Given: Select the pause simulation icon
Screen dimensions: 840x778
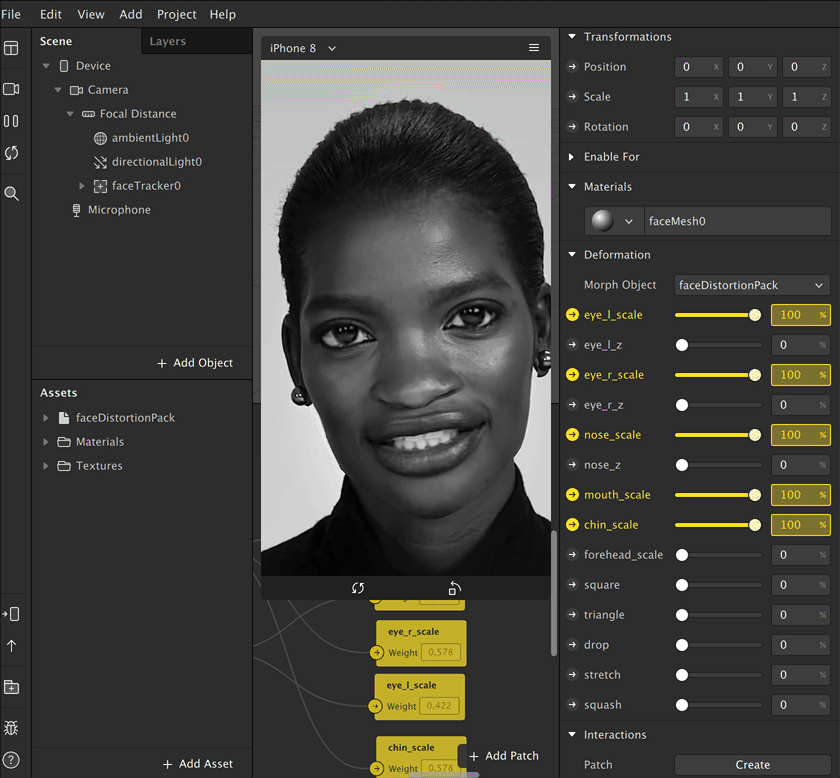Looking at the screenshot, I should click(x=13, y=120).
